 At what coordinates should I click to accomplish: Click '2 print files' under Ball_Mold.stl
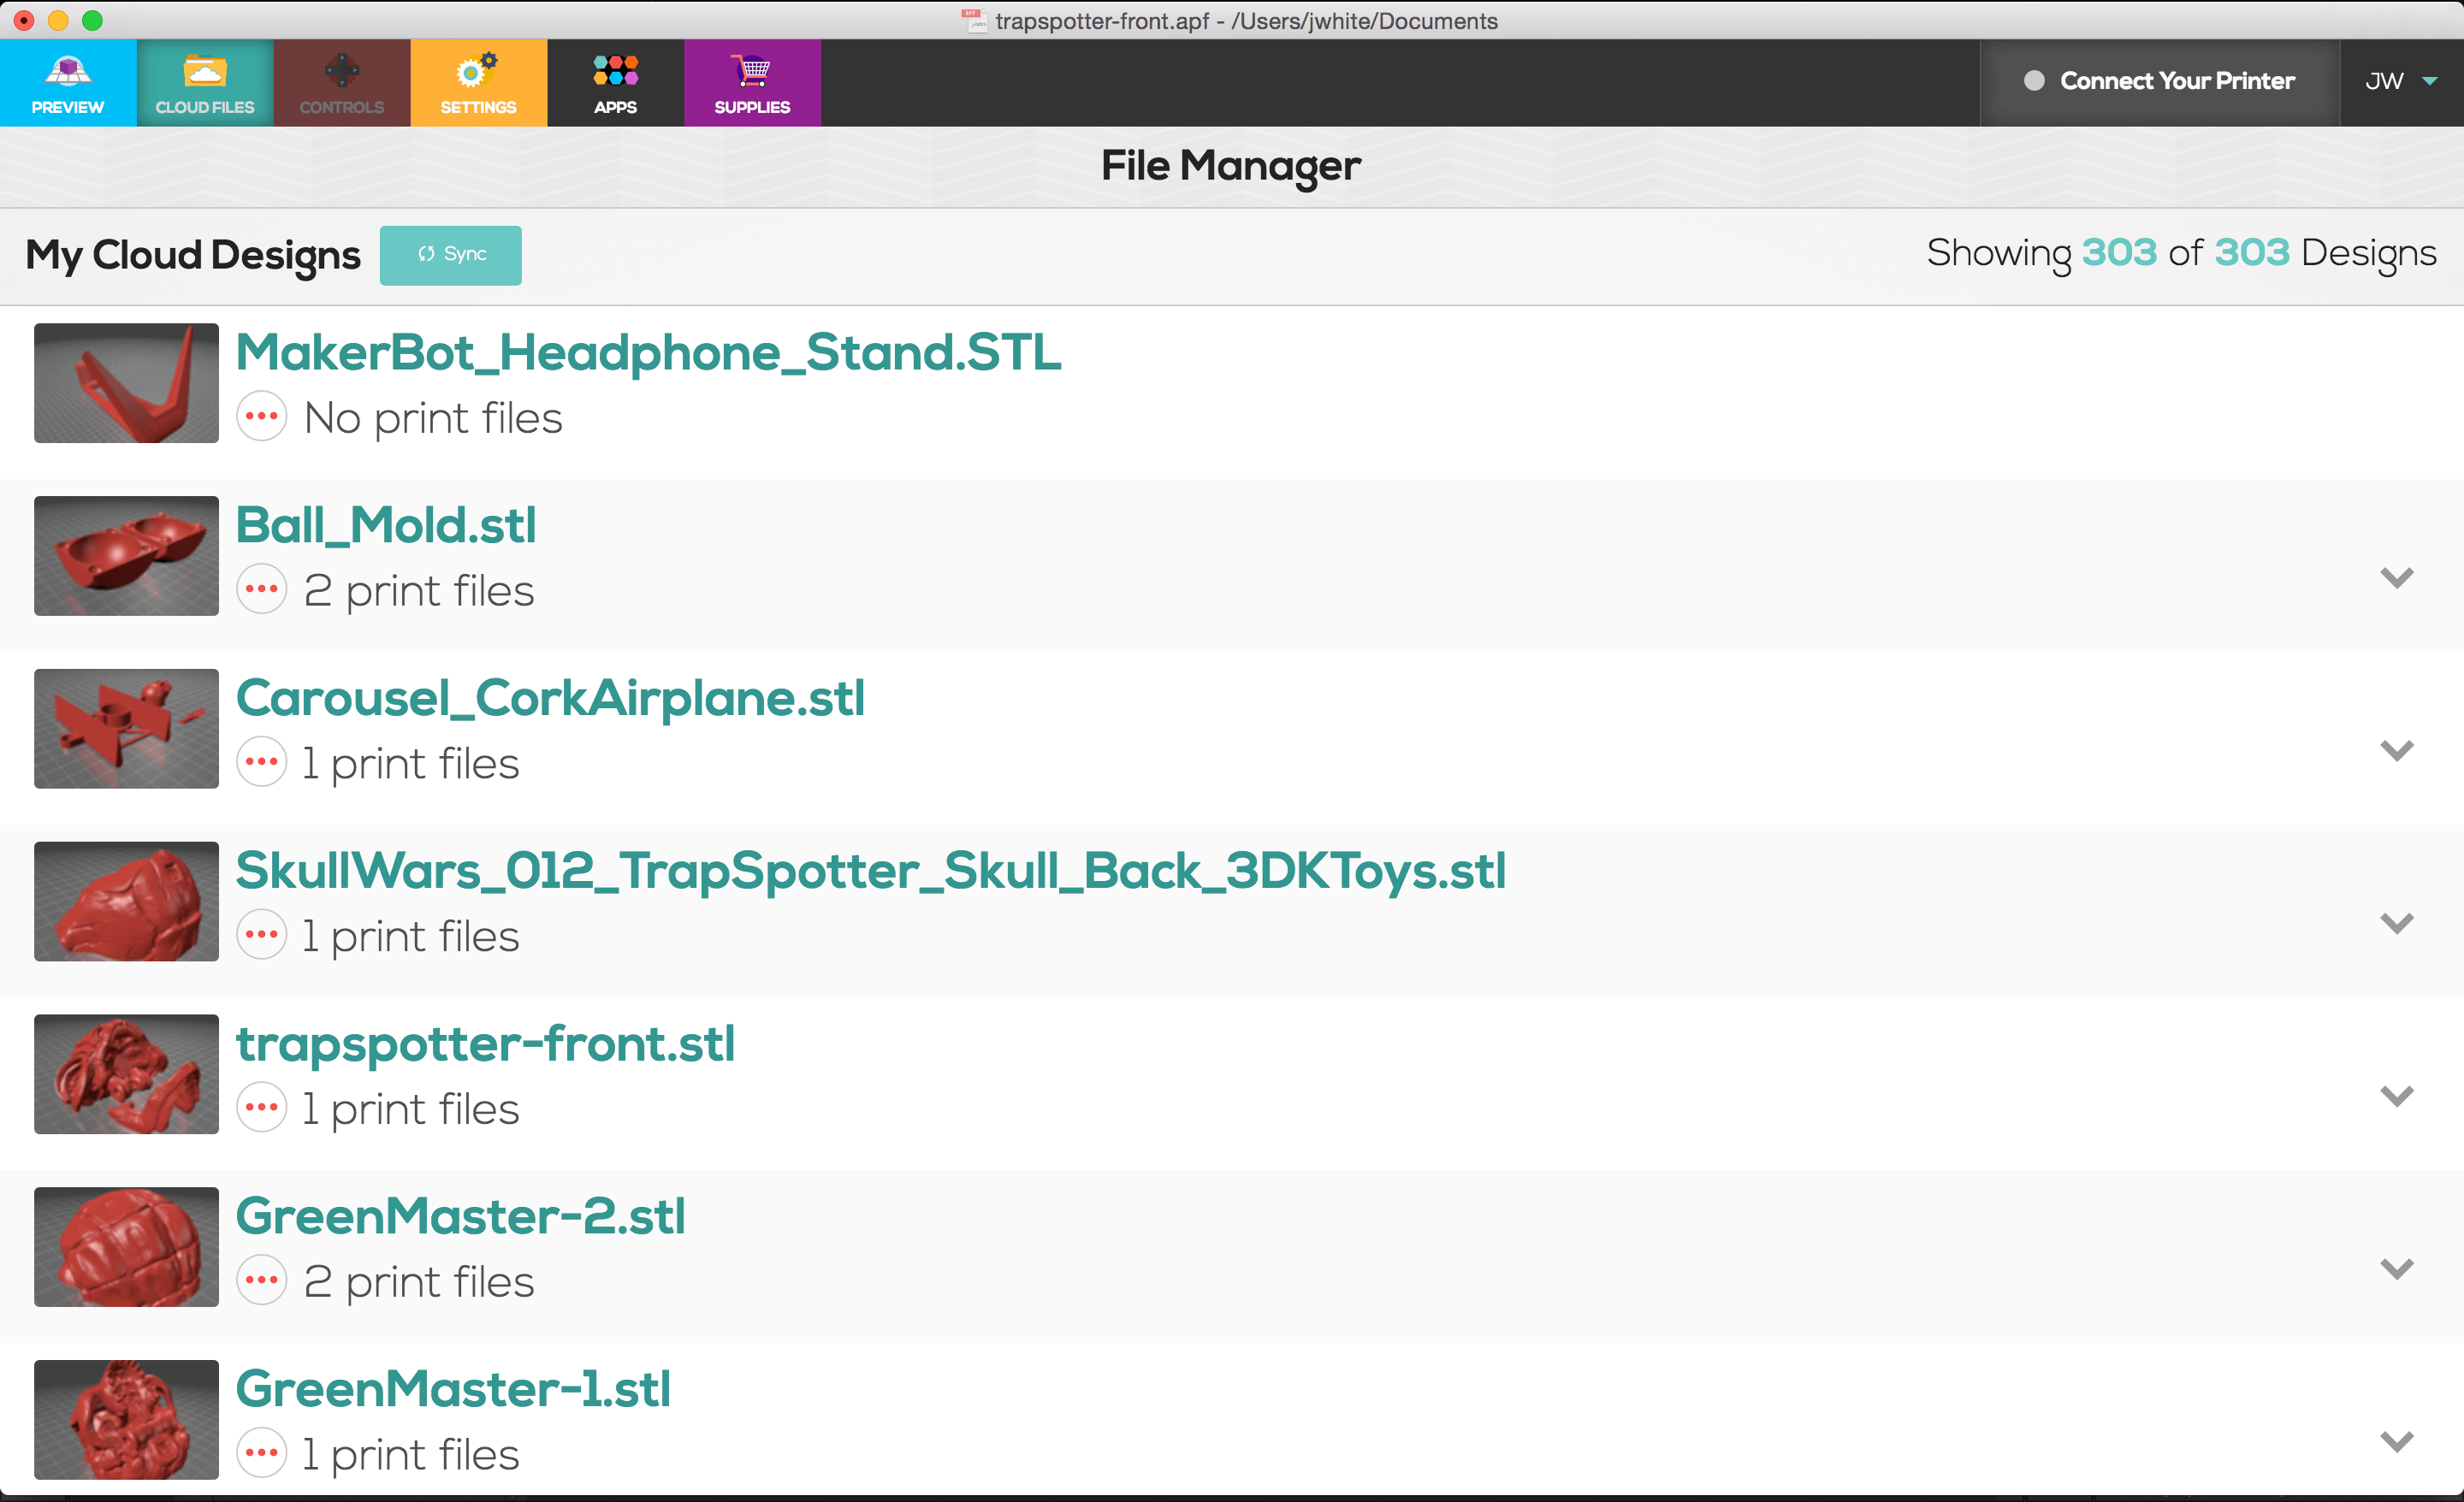click(419, 592)
